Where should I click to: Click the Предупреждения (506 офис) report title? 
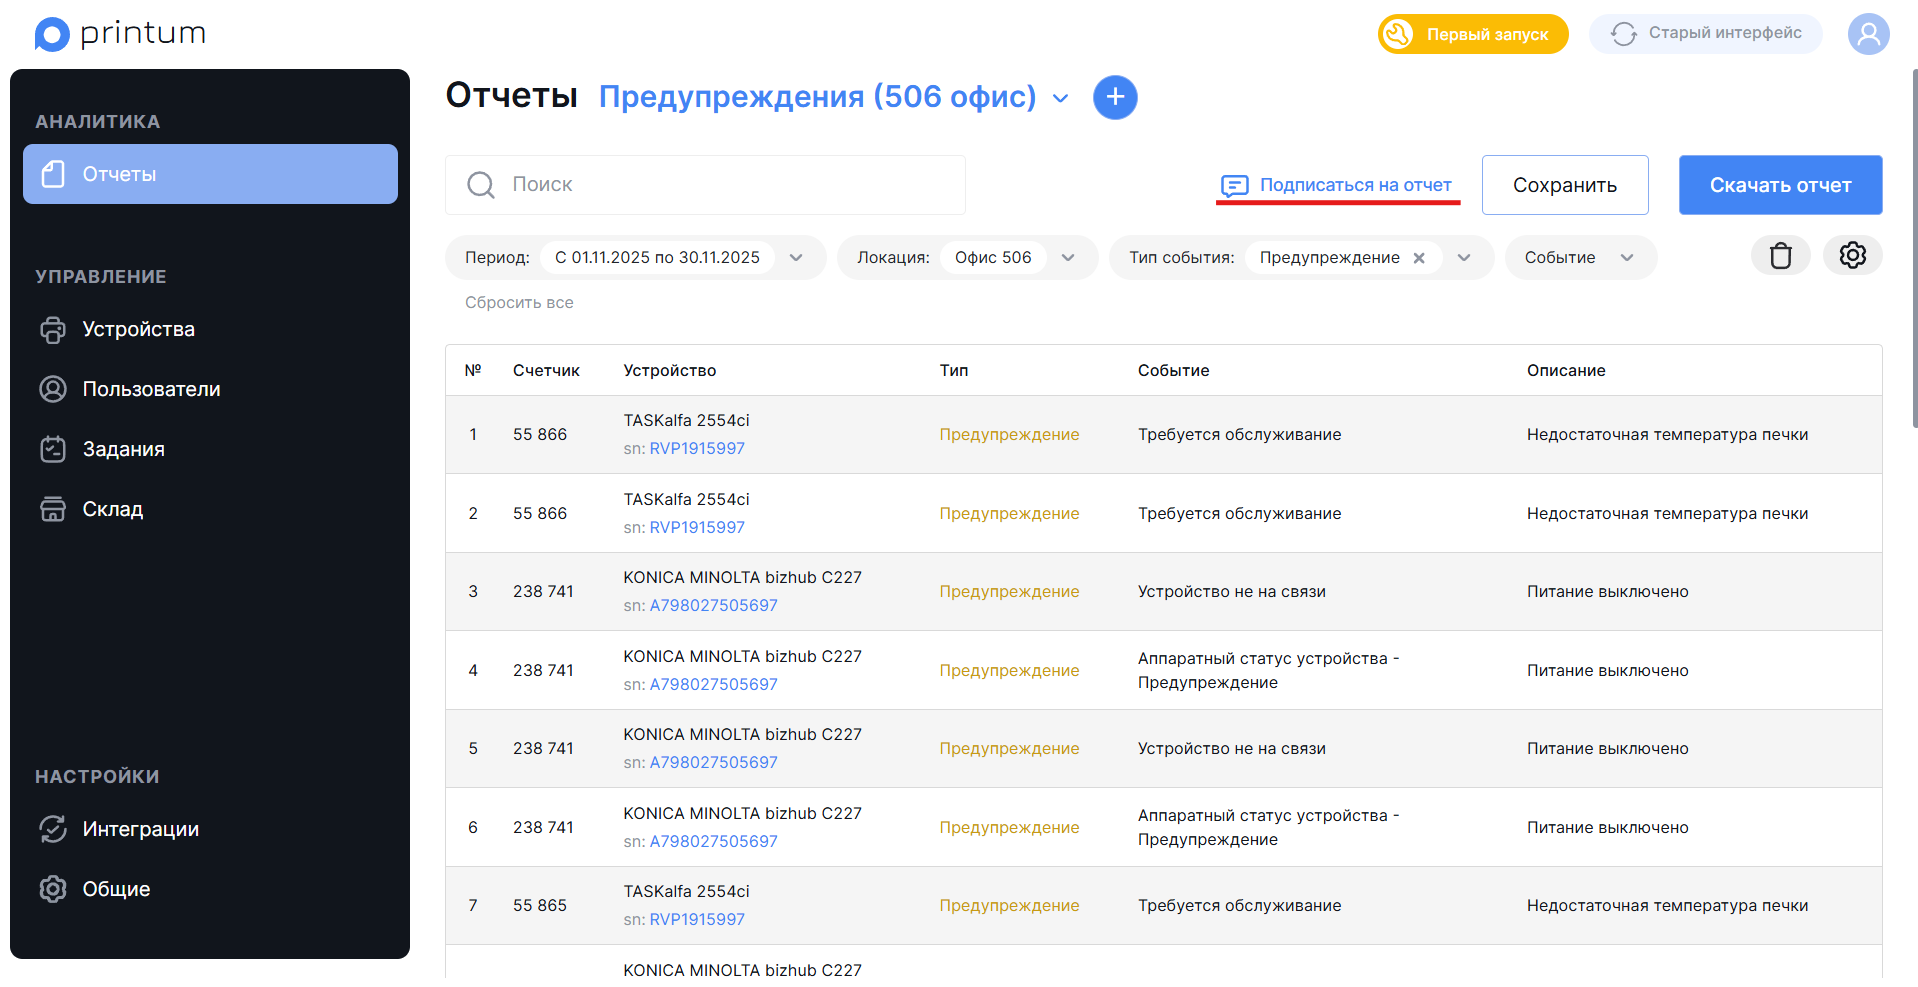(817, 97)
